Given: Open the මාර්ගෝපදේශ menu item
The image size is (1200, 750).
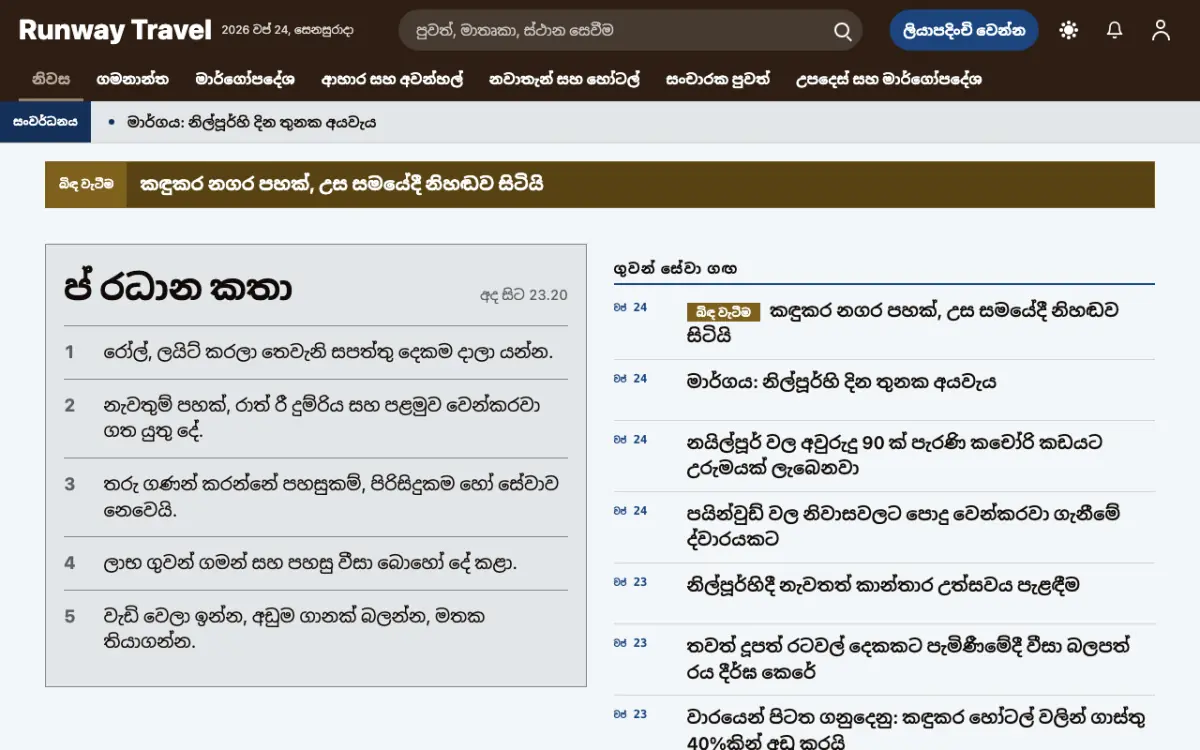Looking at the screenshot, I should click(245, 79).
